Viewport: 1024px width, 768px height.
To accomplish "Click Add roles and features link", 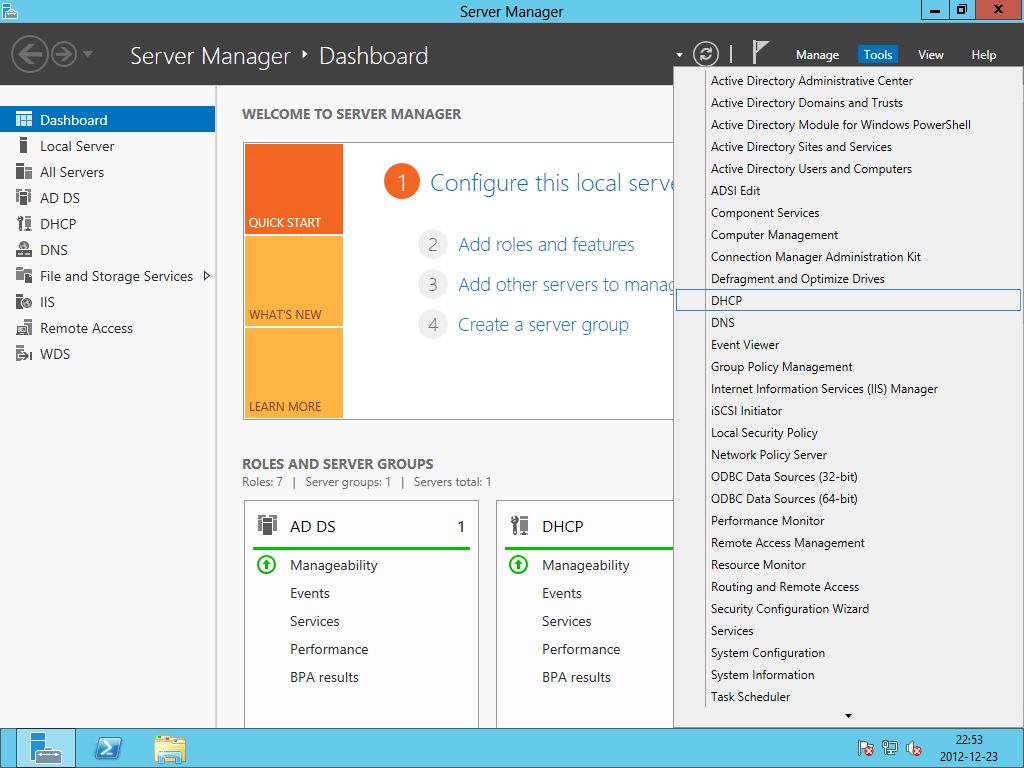I will [x=546, y=244].
